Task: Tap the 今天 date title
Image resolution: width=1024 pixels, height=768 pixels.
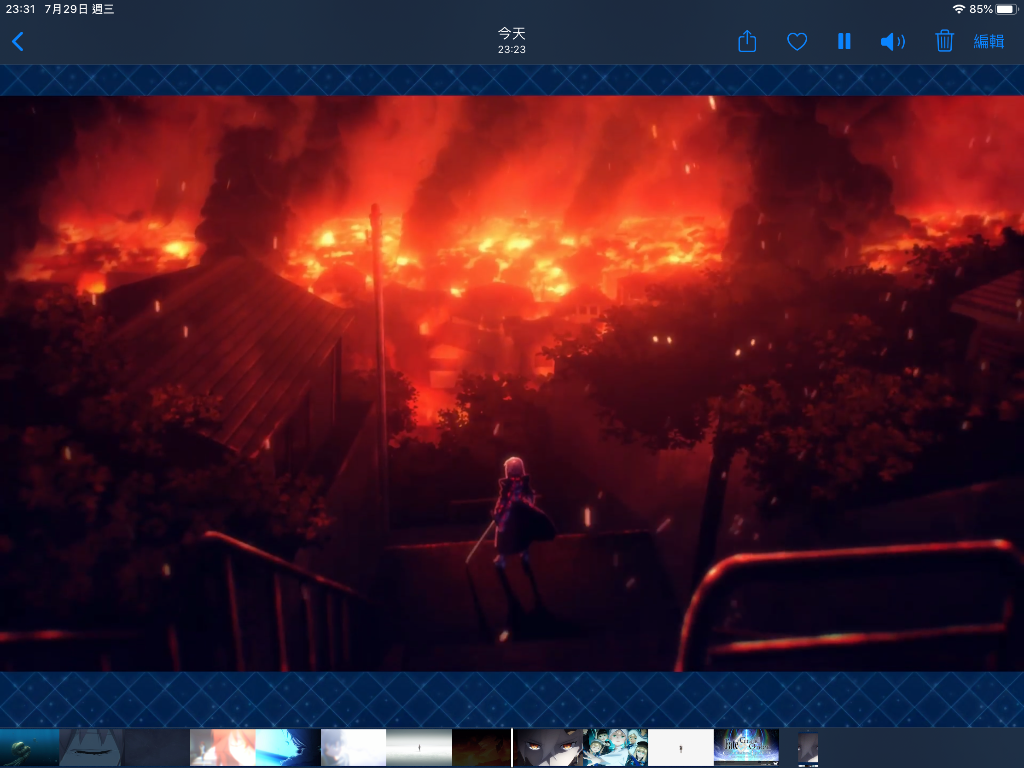Action: click(x=511, y=33)
